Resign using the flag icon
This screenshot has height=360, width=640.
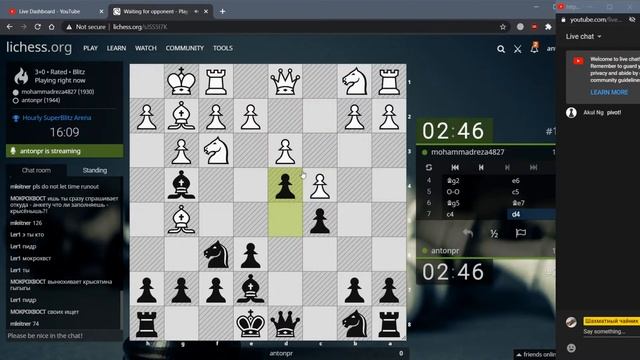(520, 233)
